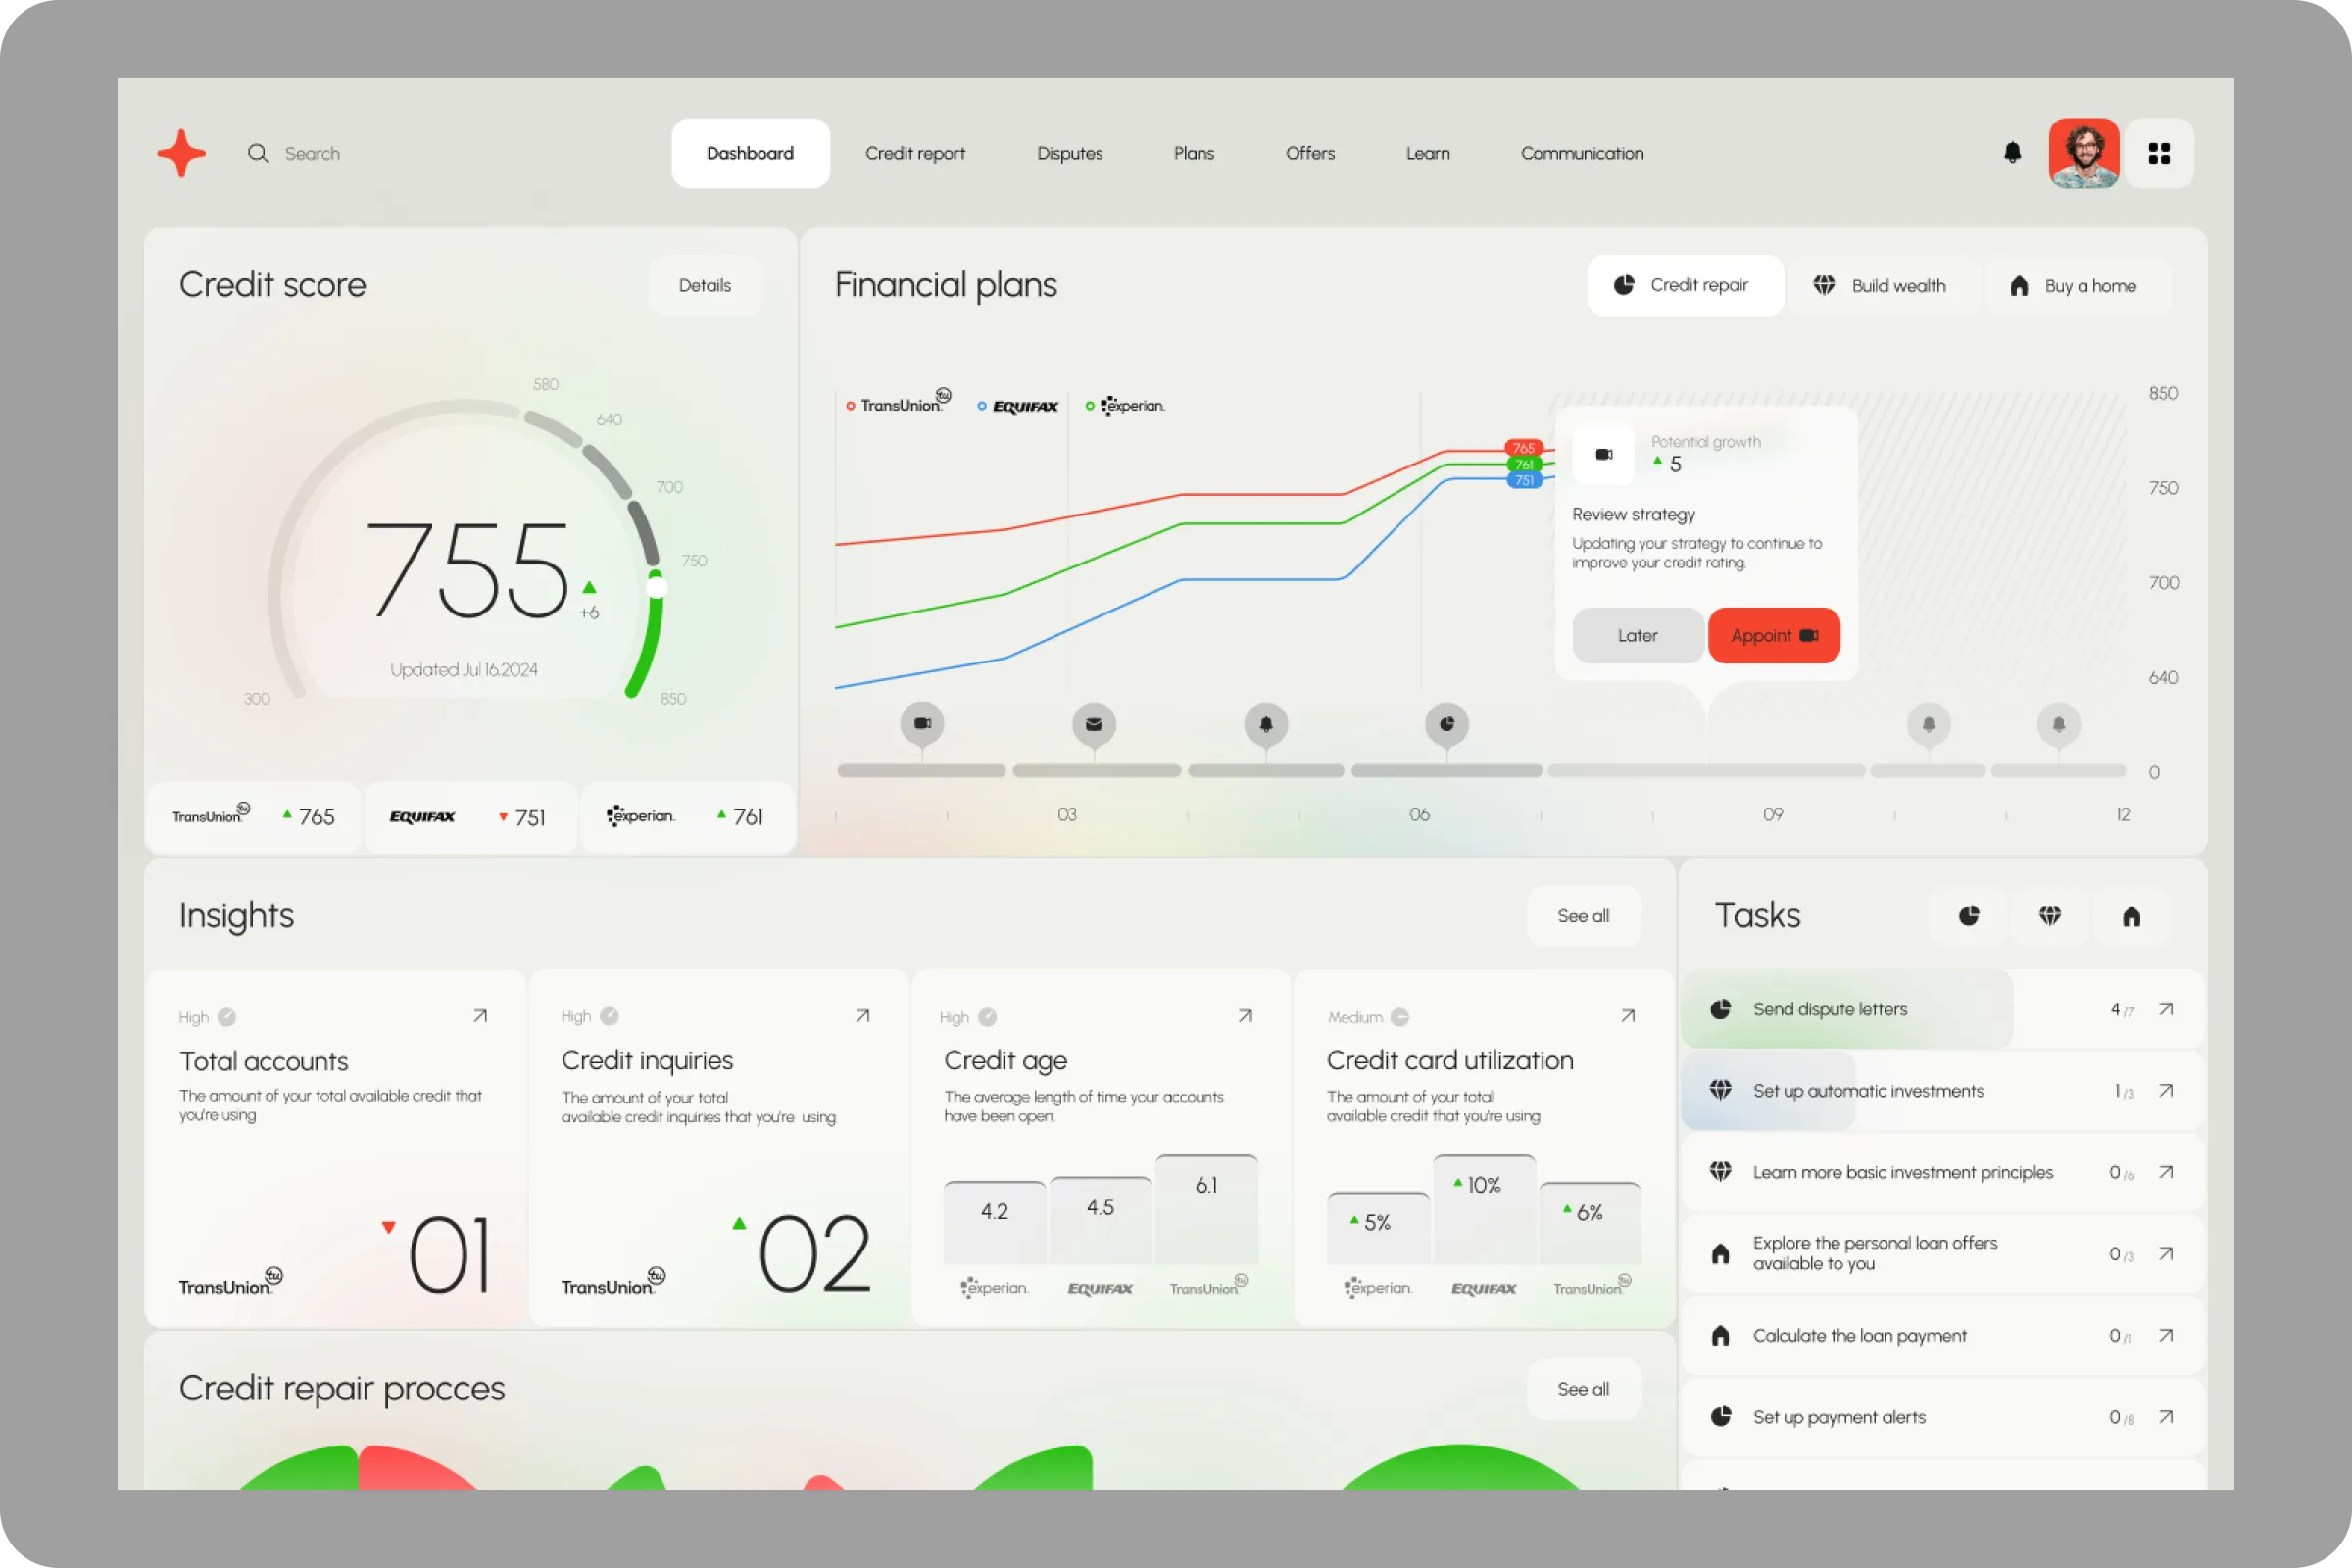Click the 755 credit score number
Screen dimensions: 2352x1568
coord(468,570)
